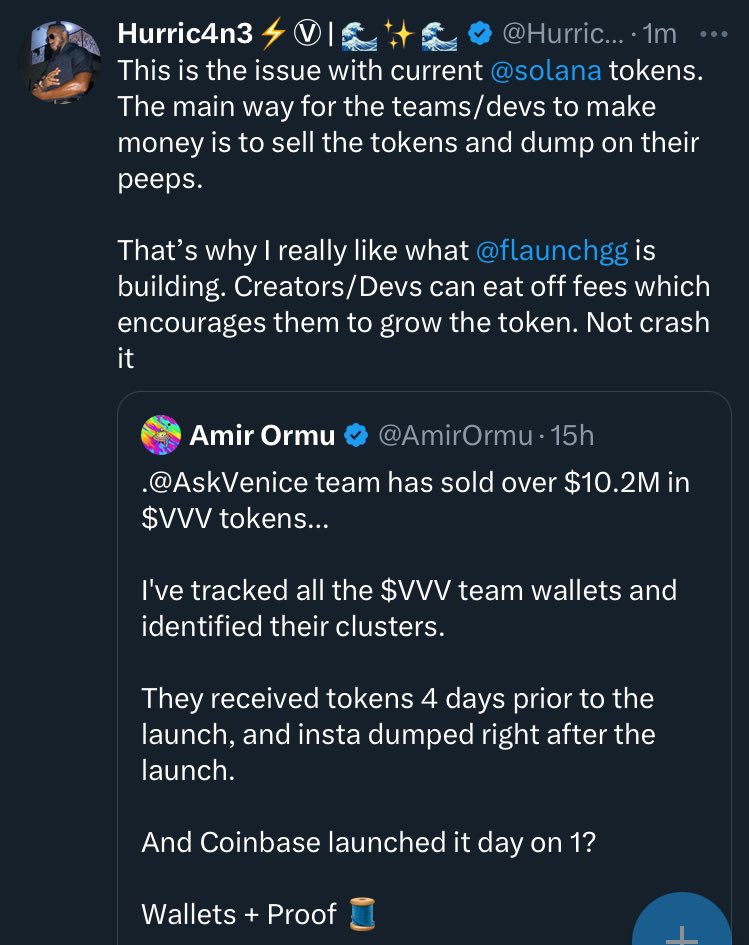This screenshot has height=945, width=749.
Task: Click Hurric4n3's blue verified badge
Action: (x=479, y=34)
